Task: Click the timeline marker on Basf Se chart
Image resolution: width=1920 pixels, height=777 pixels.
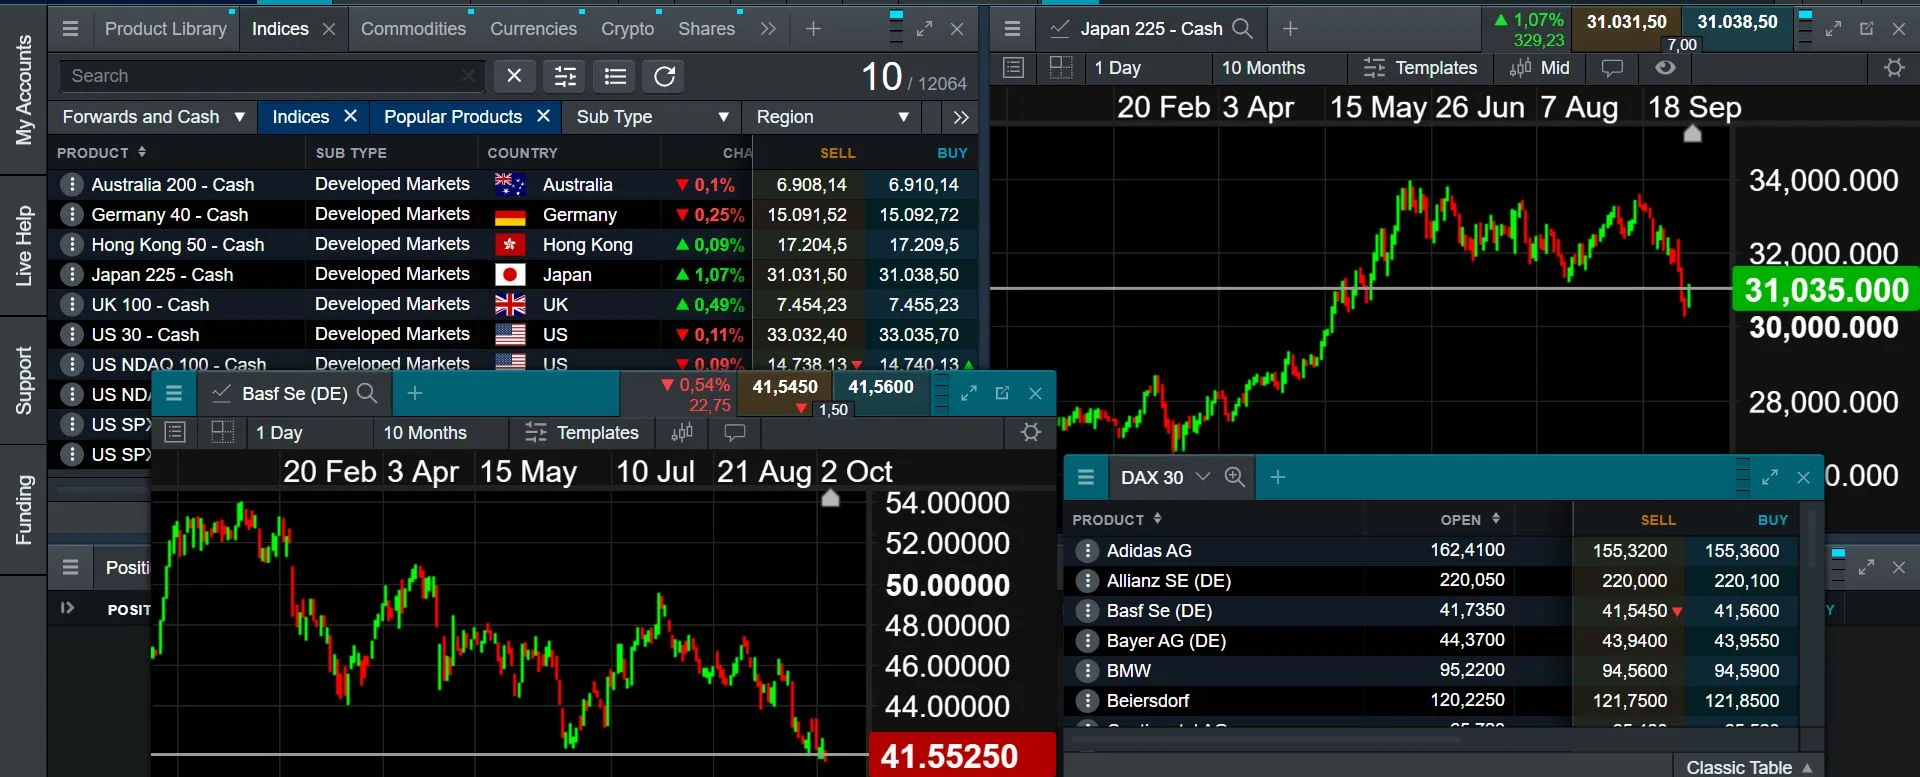Action: (830, 498)
